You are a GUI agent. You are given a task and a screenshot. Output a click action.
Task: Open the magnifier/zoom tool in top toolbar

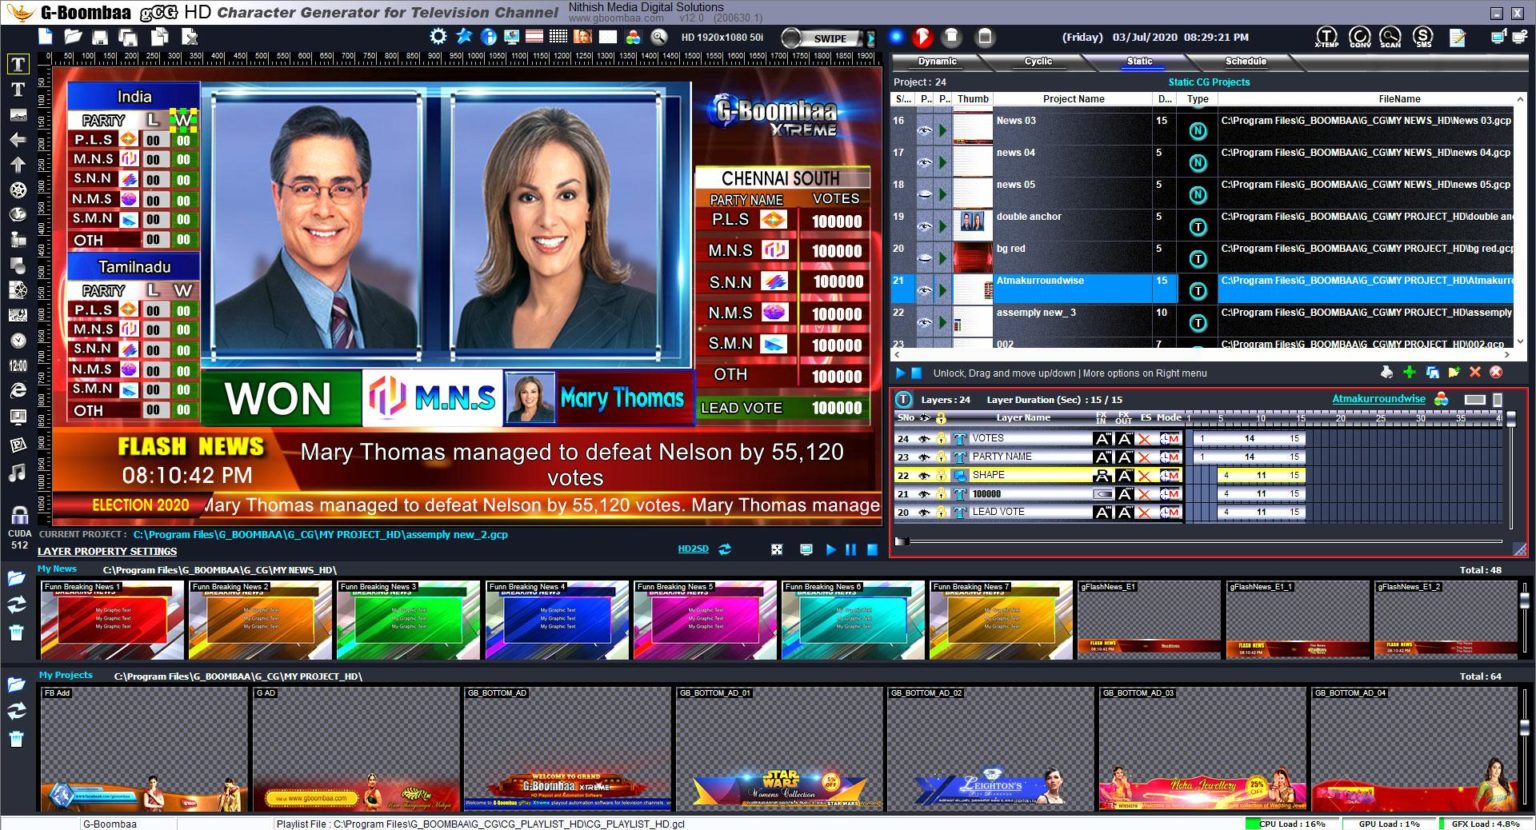tap(659, 35)
